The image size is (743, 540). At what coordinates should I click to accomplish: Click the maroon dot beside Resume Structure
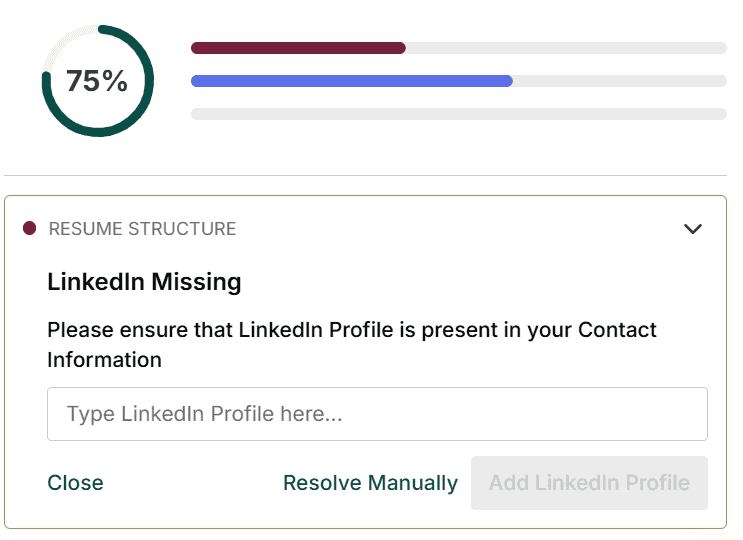click(x=30, y=229)
